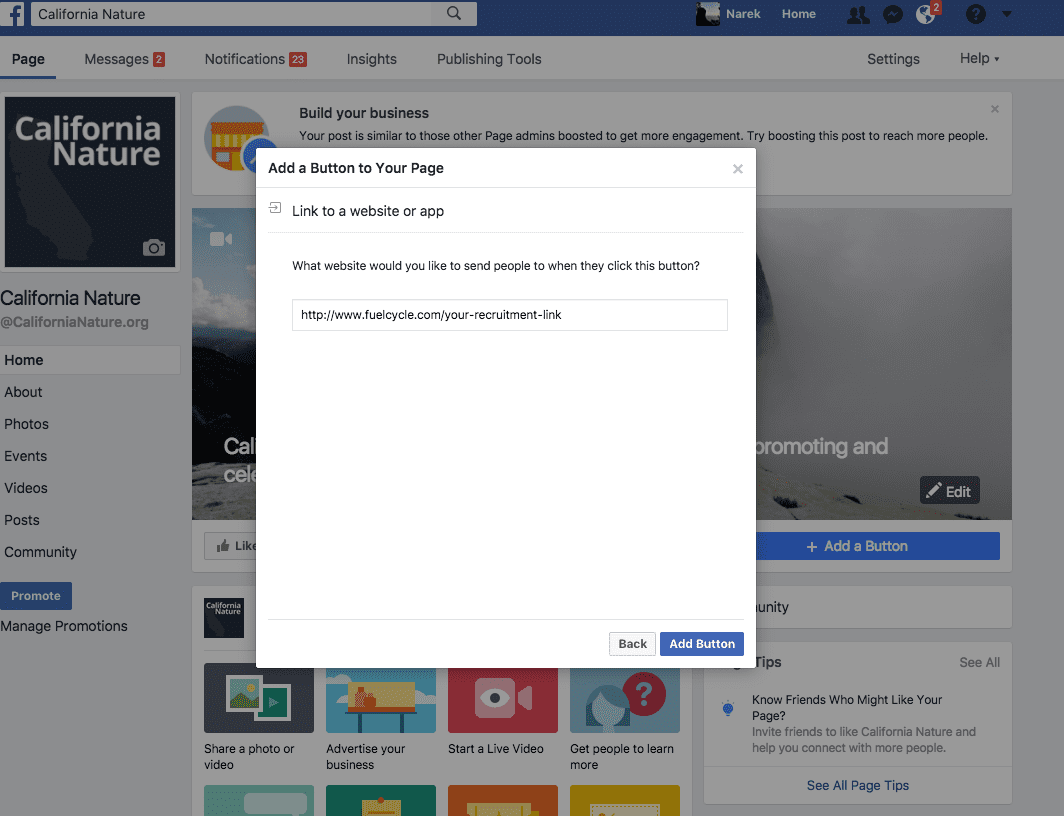Click the Link to website icon
The height and width of the screenshot is (816, 1064).
(275, 208)
